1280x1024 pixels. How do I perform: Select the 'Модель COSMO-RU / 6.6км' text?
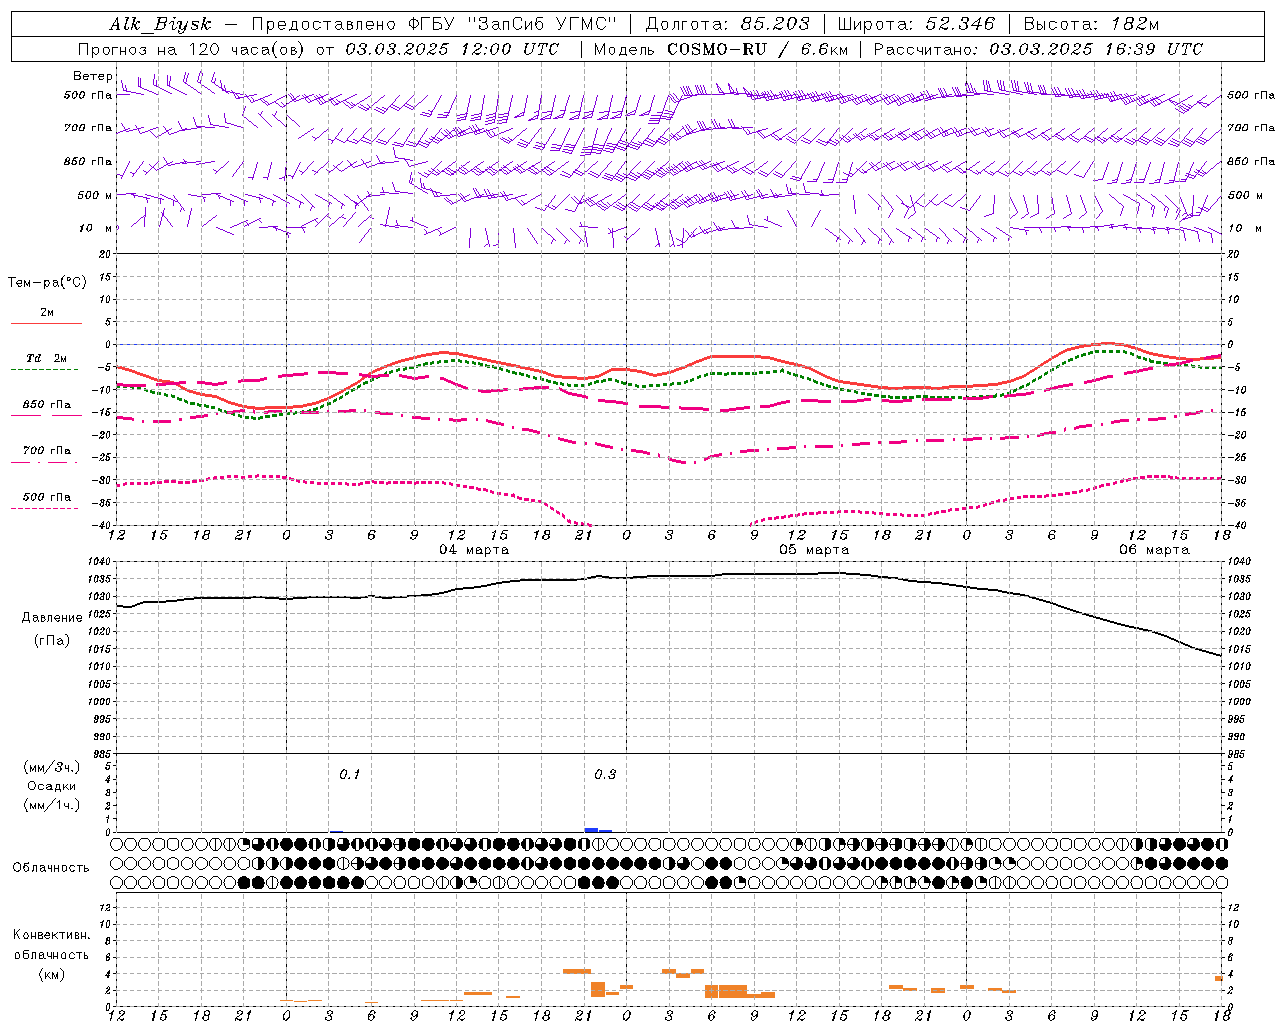(x=720, y=49)
